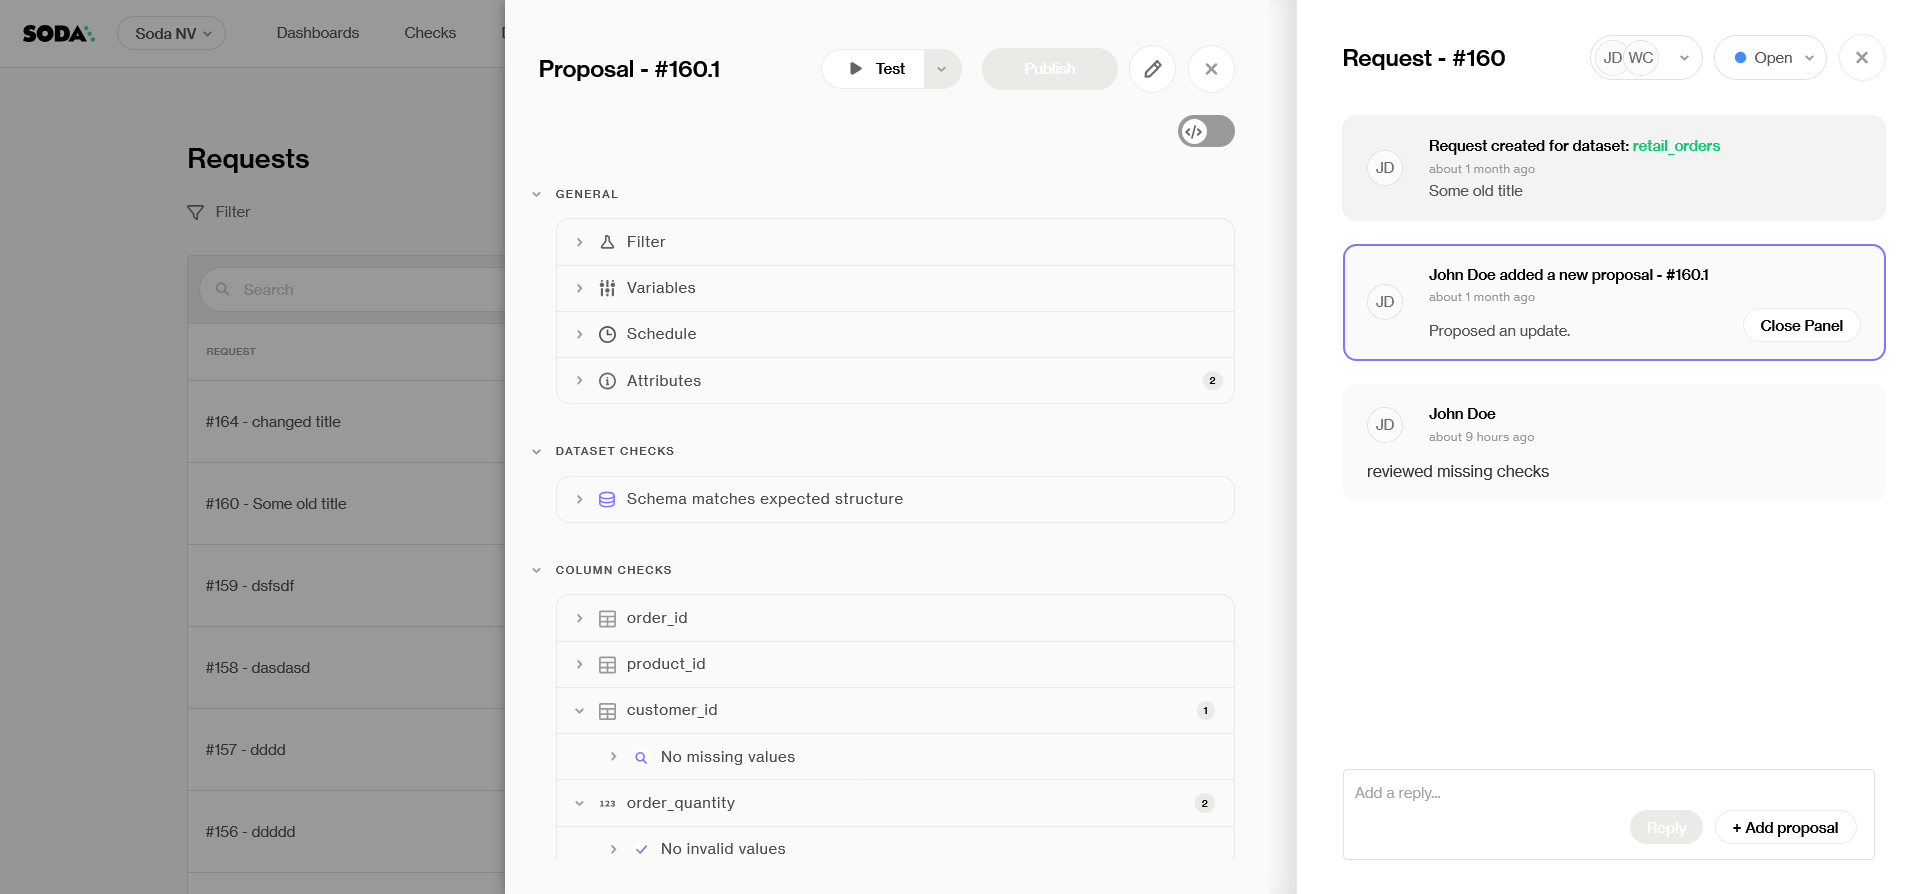Click the Close Panel button
1920x894 pixels.
pos(1801,326)
